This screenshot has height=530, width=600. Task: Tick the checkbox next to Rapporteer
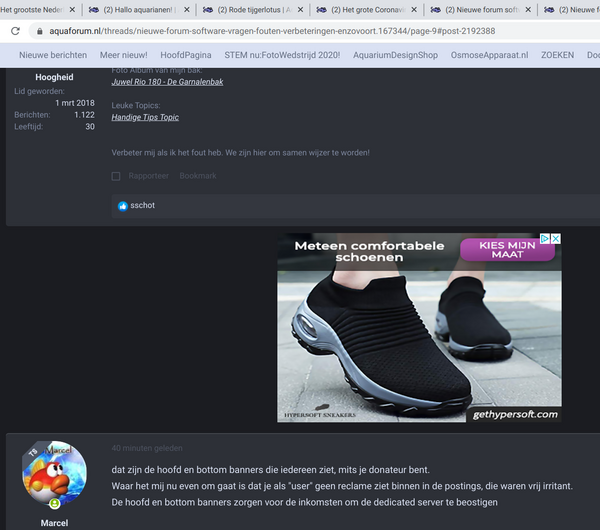coord(116,176)
